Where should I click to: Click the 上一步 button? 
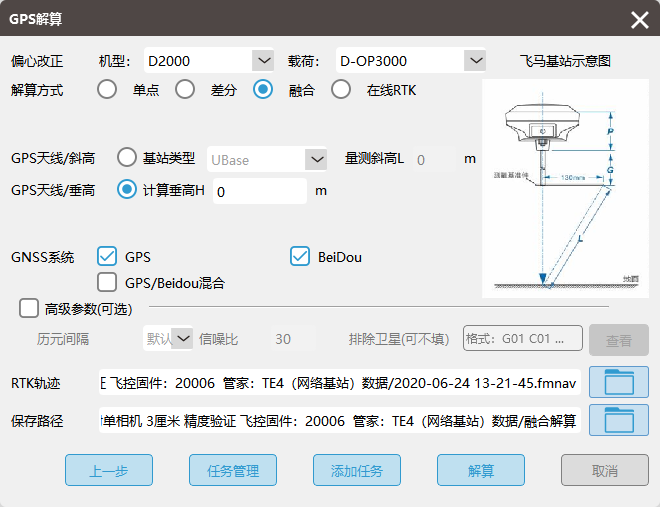click(109, 470)
